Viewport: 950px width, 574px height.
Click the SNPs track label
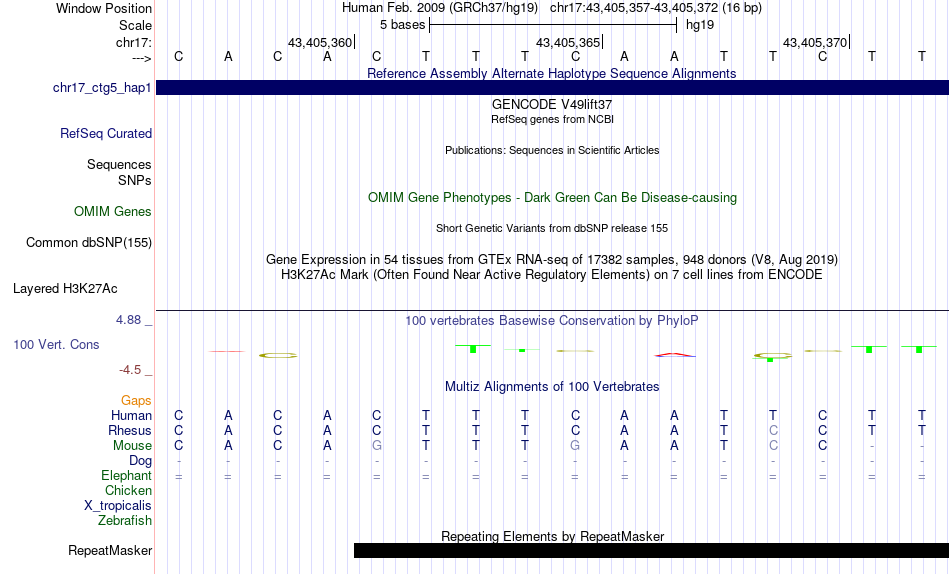pyautogui.click(x=135, y=180)
